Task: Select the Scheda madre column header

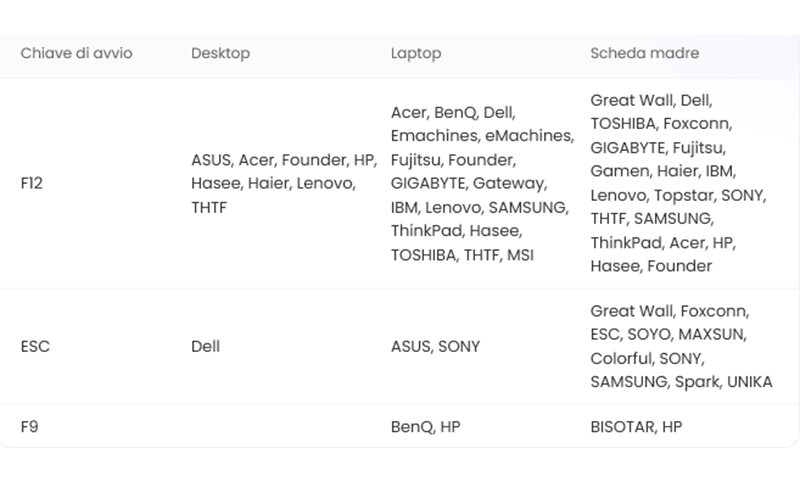Action: coord(644,53)
